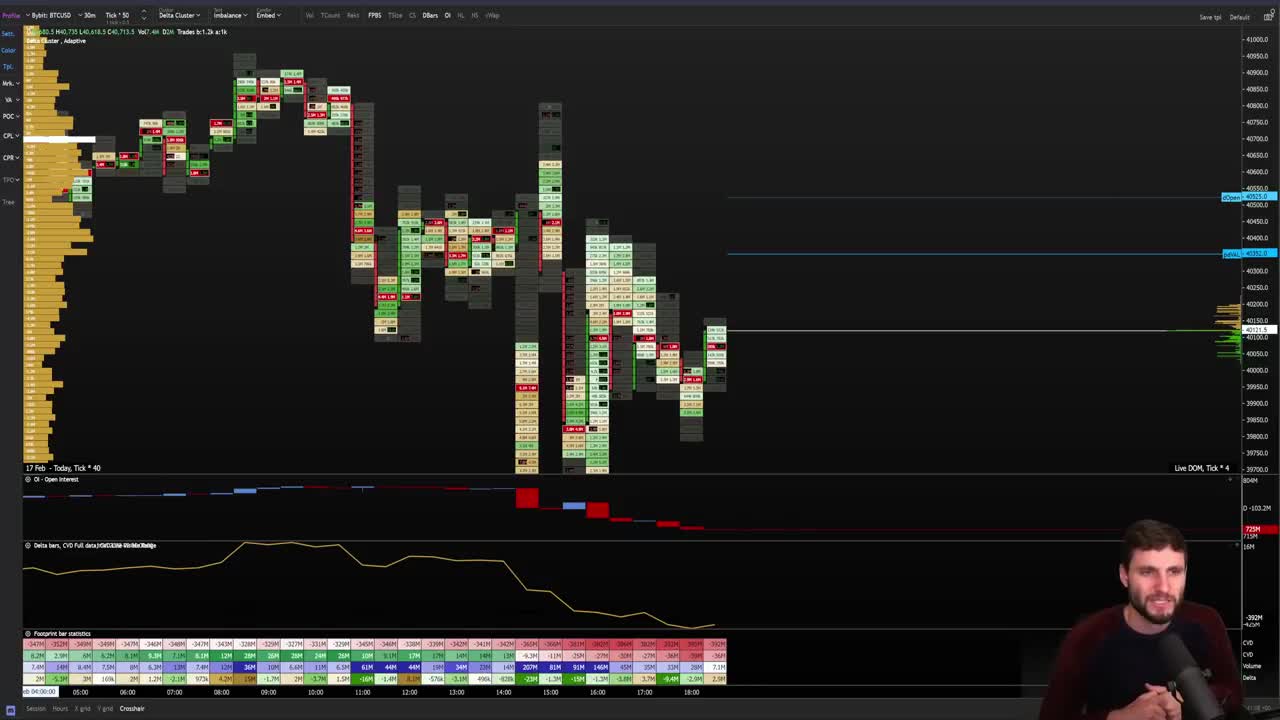The height and width of the screenshot is (720, 1280).
Task: Expand the TPO sidebar dropdown
Action: pos(9,180)
